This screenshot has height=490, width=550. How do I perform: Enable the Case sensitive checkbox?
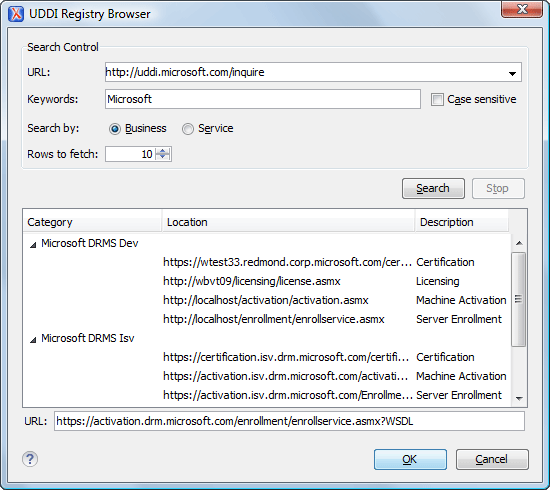(437, 99)
